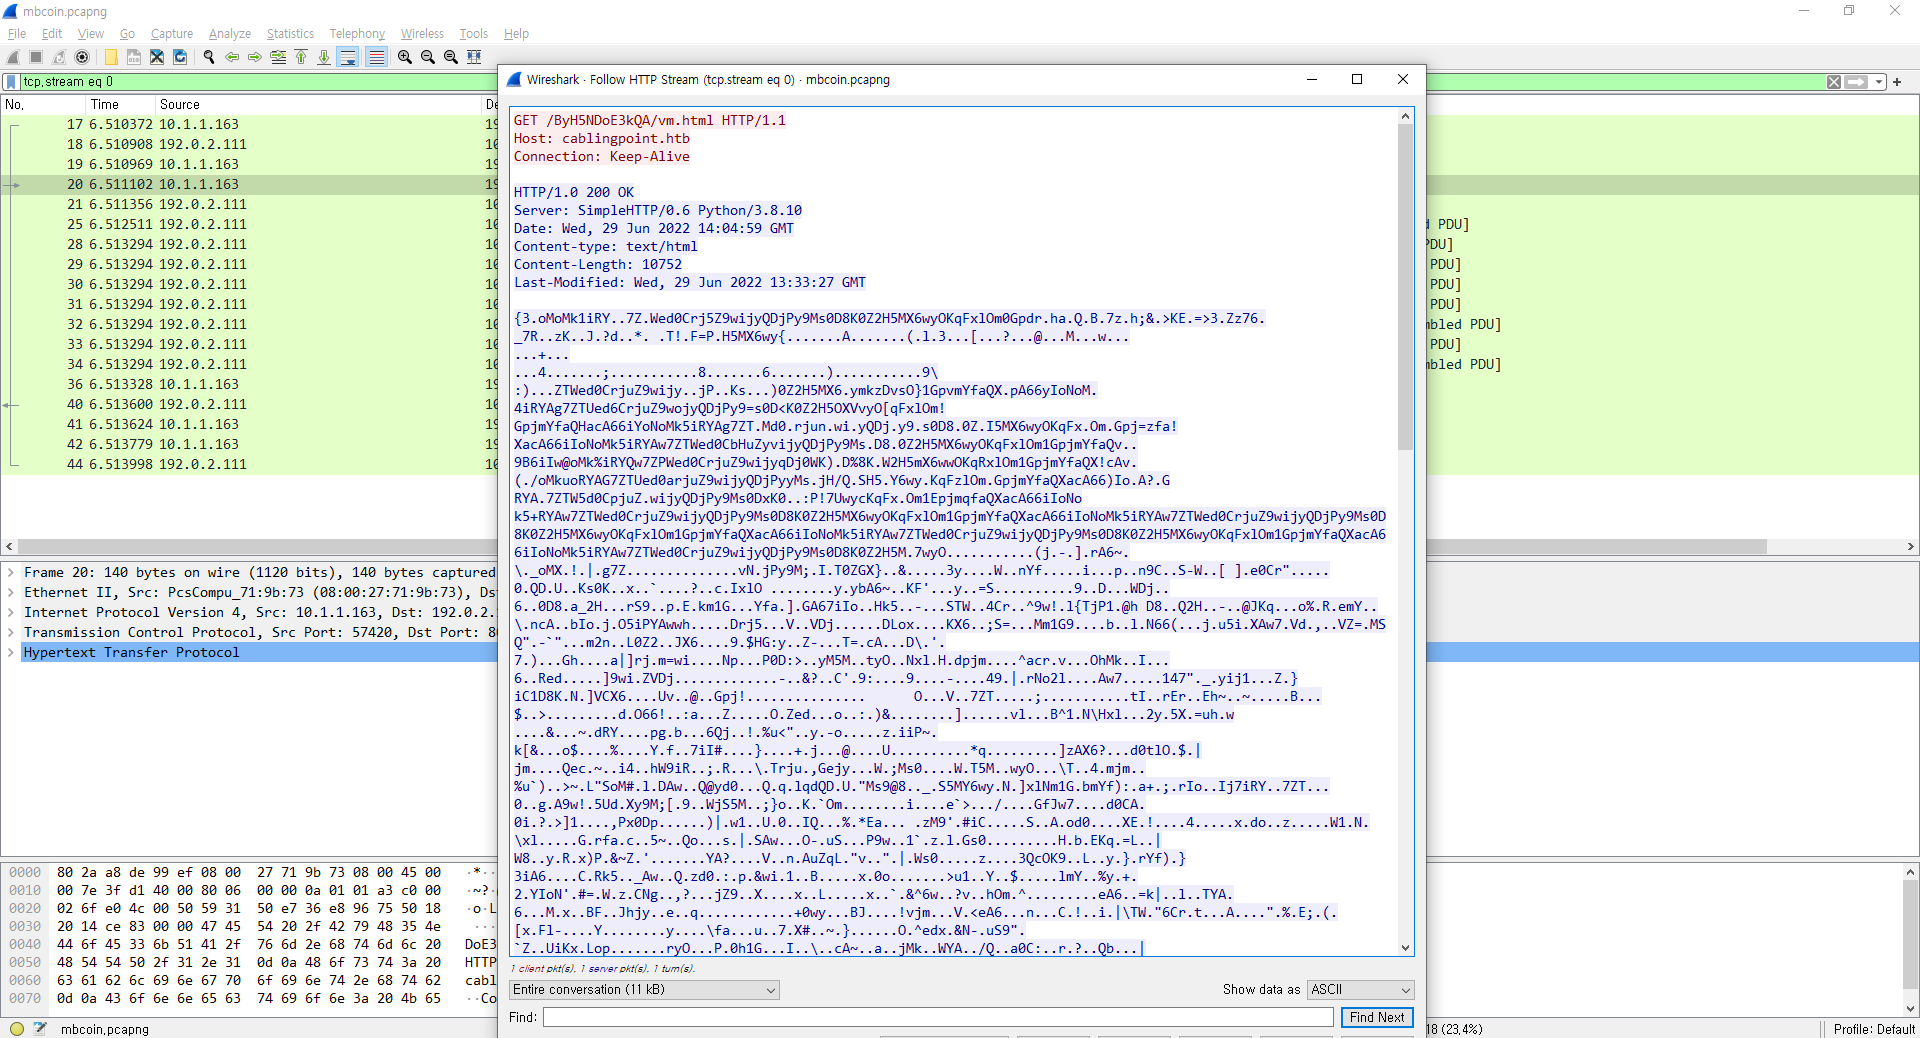
Task: Toggle packet list colorization rules
Action: point(376,57)
